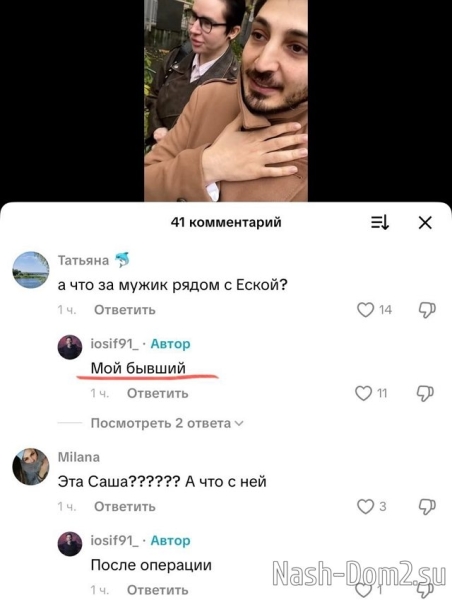Dislike Milana's comment

(427, 506)
